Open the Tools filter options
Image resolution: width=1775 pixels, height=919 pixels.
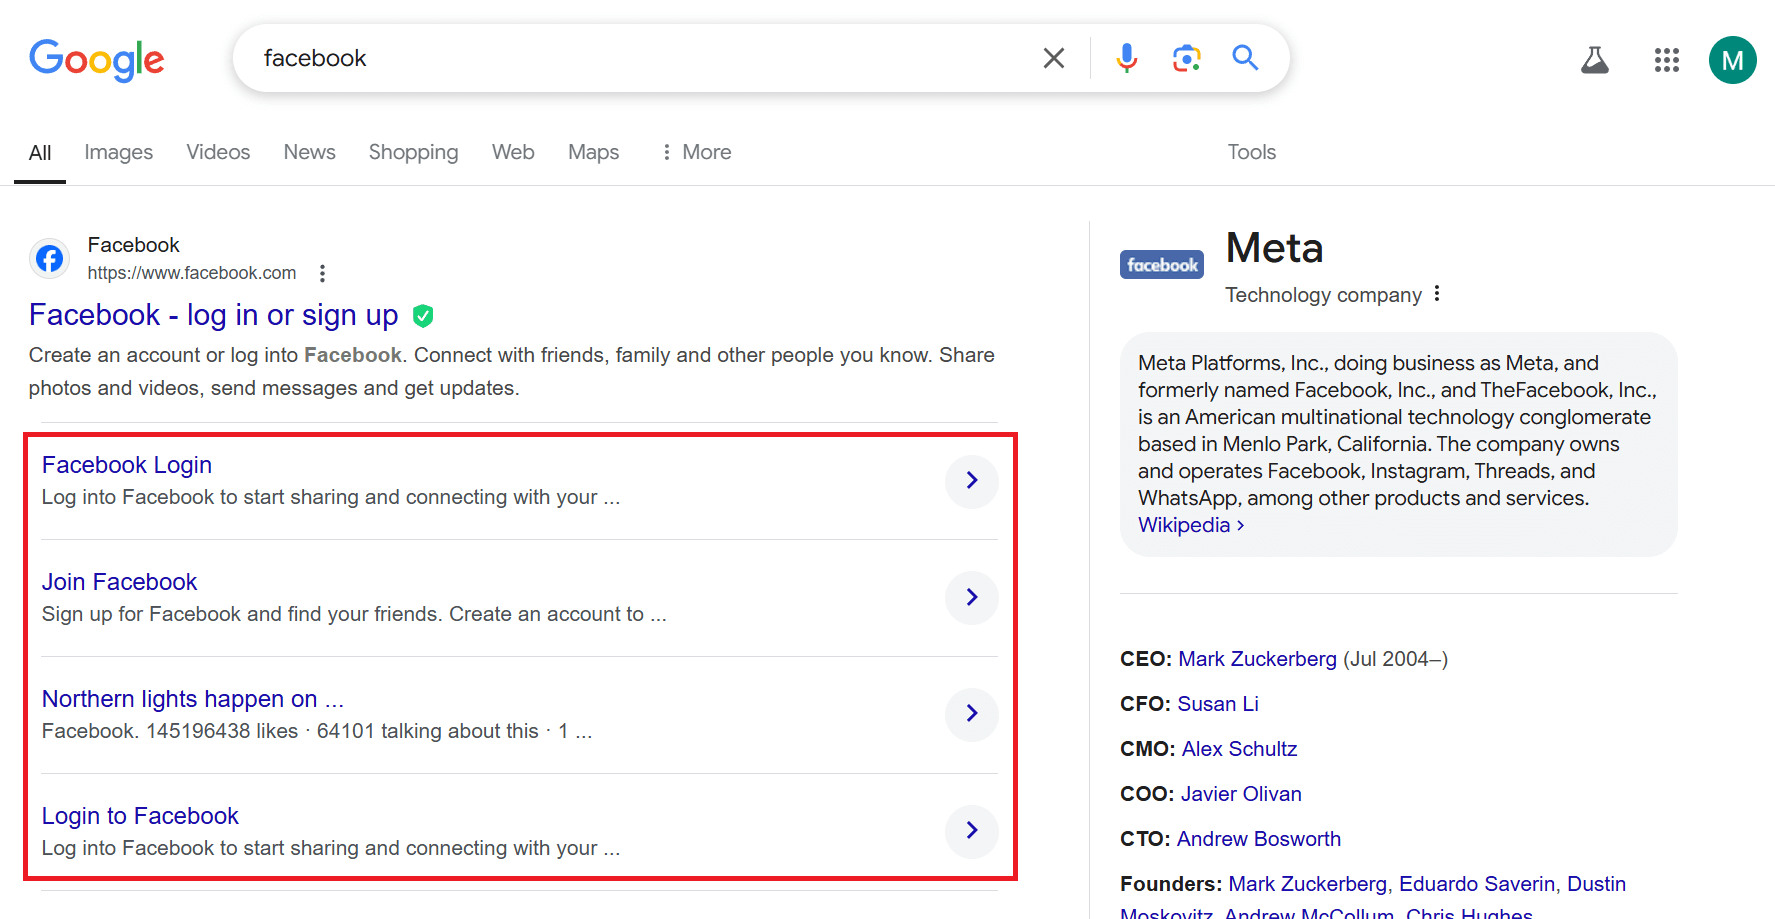coord(1251,152)
